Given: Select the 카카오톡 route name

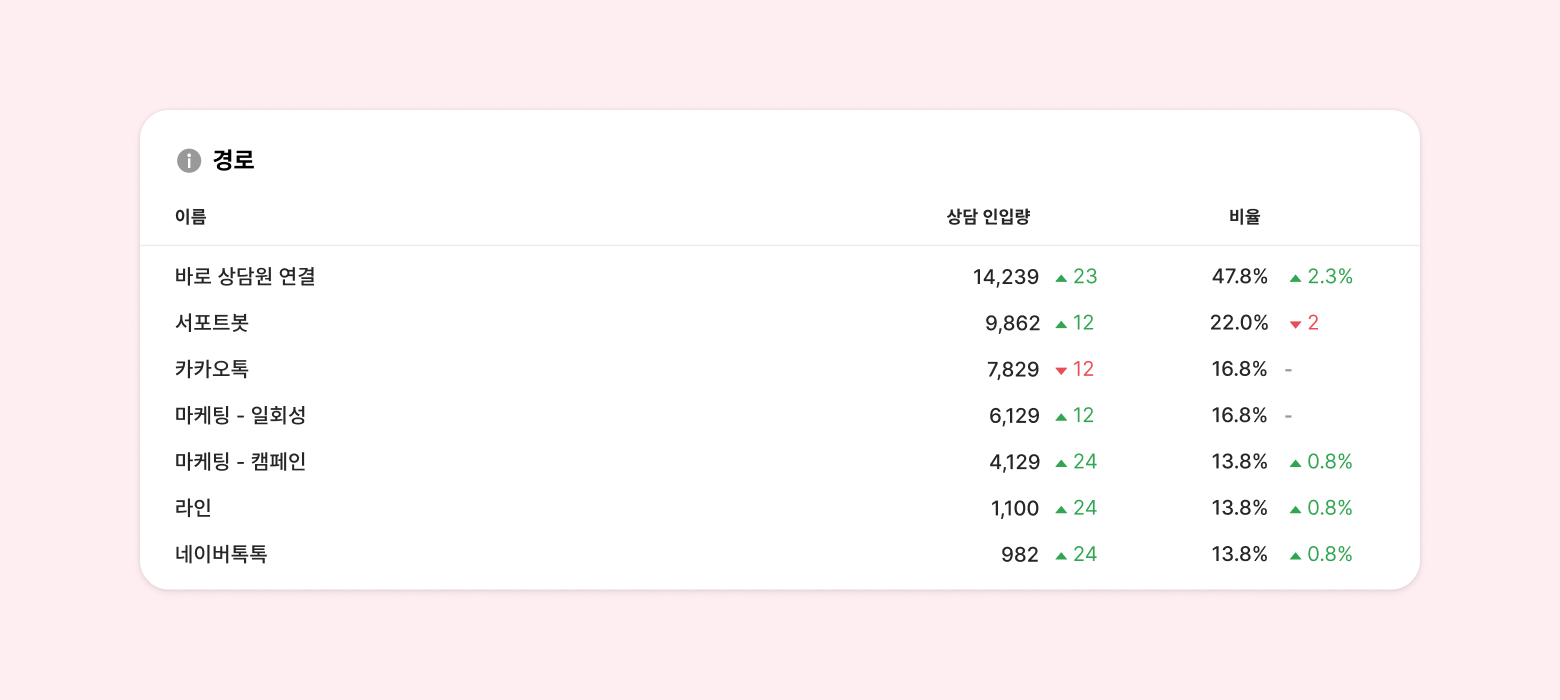Looking at the screenshot, I should [x=211, y=369].
